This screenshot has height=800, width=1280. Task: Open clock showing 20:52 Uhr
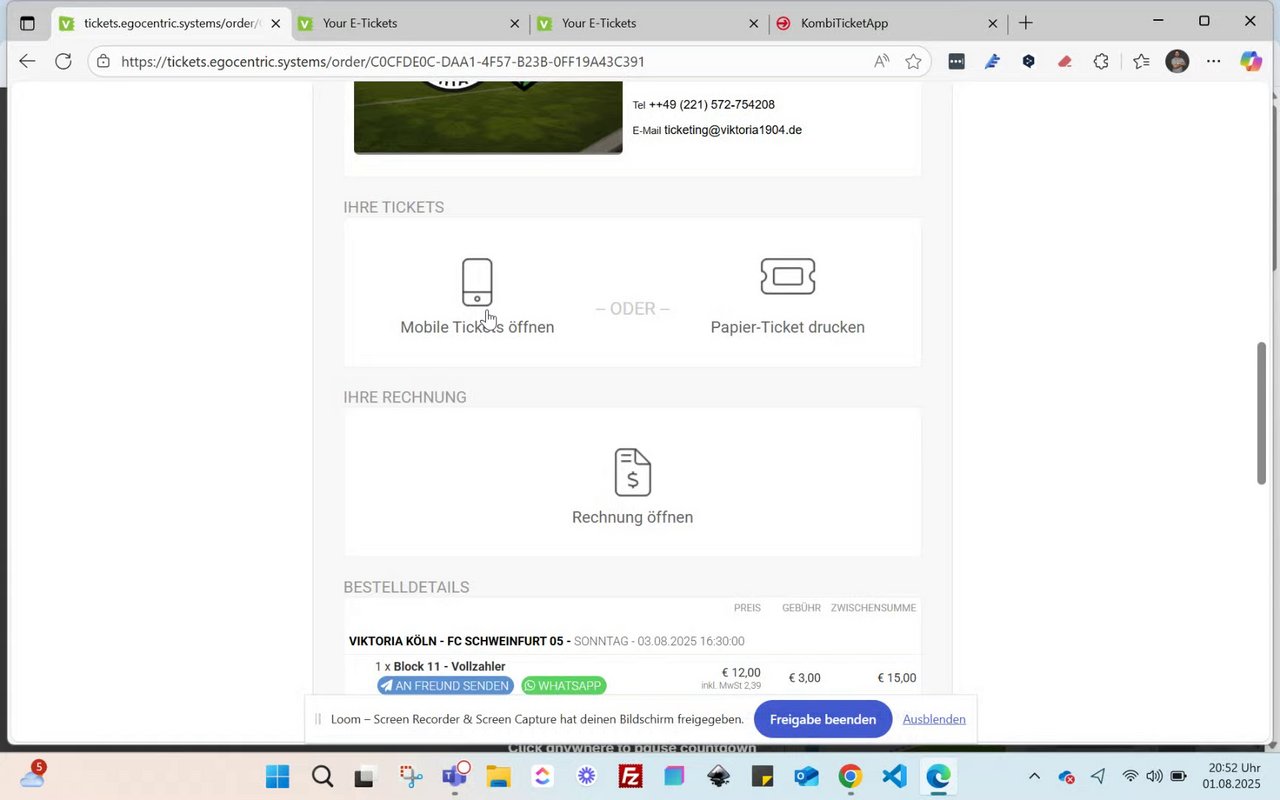click(1233, 776)
